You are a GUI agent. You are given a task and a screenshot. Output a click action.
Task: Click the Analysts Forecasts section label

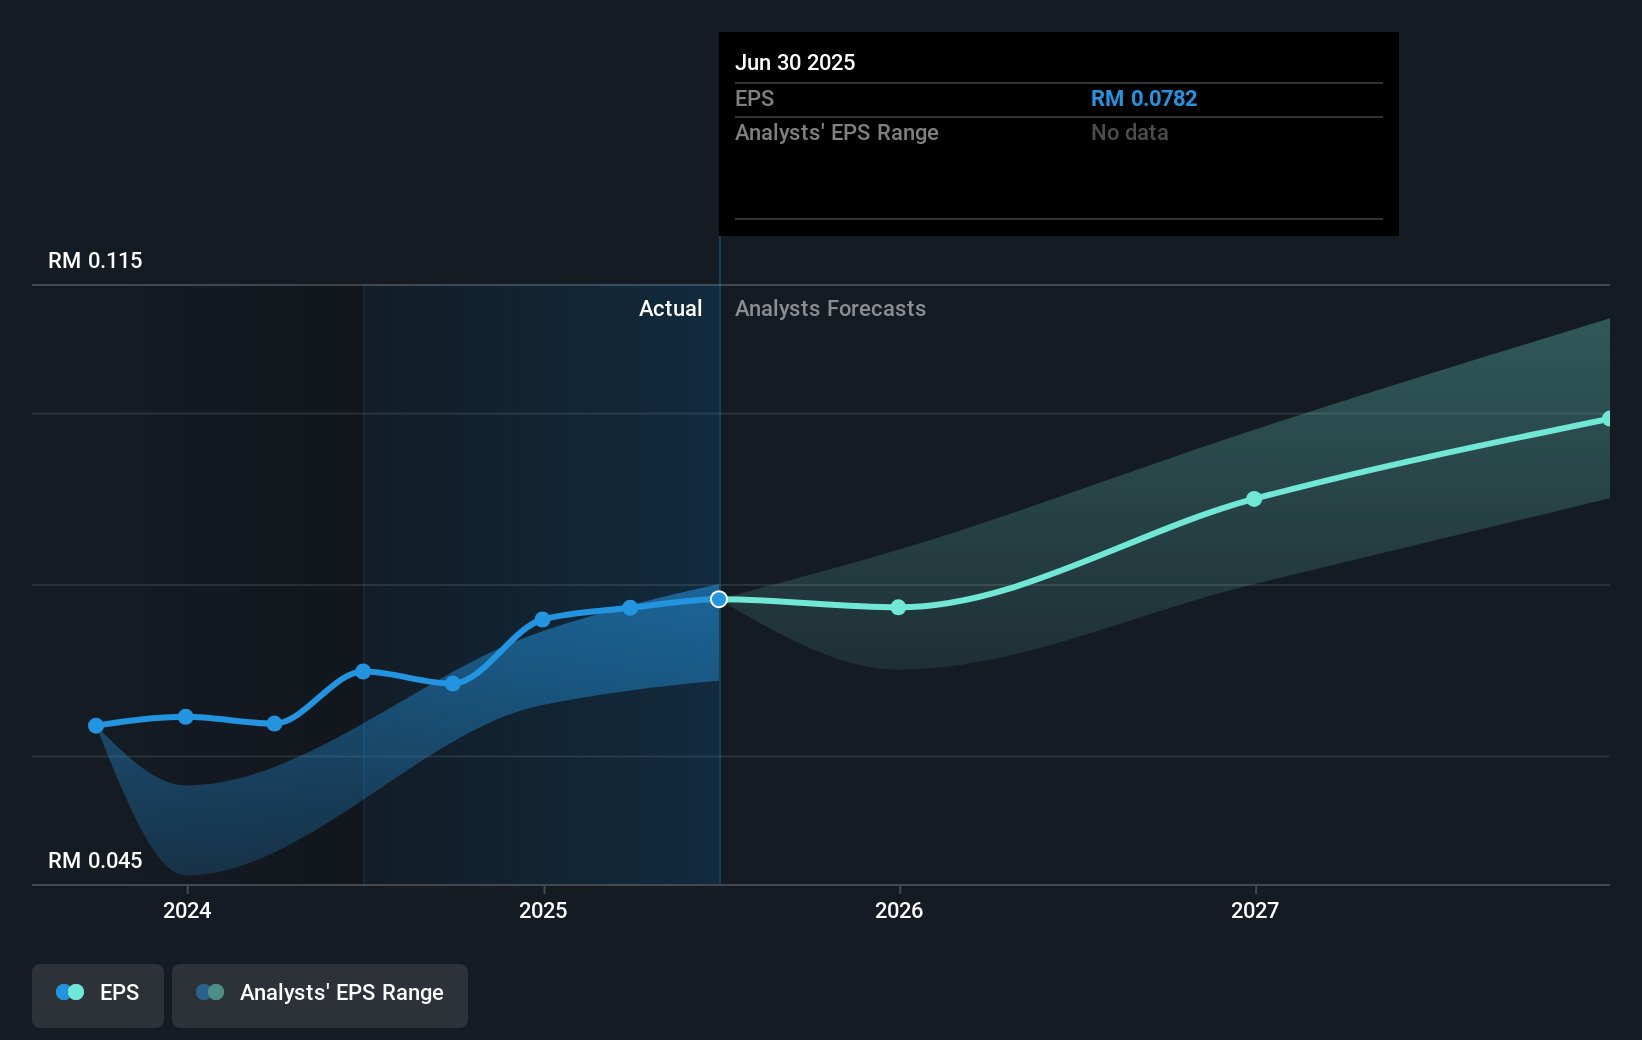click(830, 308)
